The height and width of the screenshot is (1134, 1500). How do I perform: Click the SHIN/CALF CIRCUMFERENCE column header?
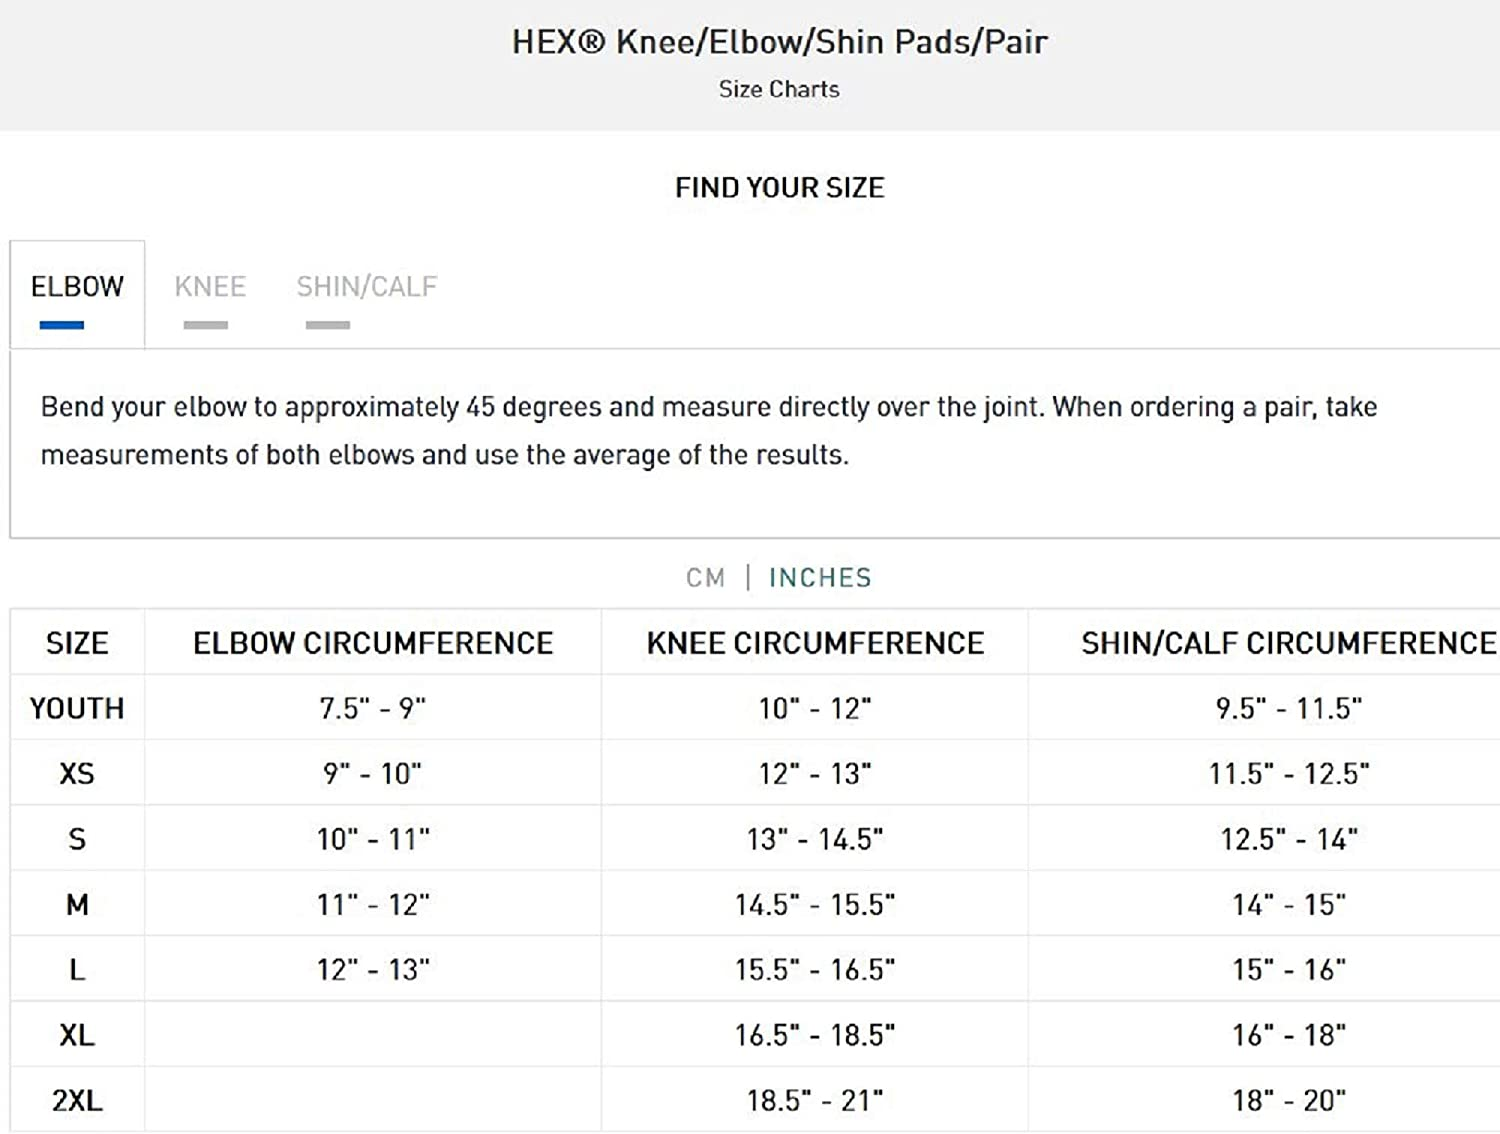coord(1288,643)
